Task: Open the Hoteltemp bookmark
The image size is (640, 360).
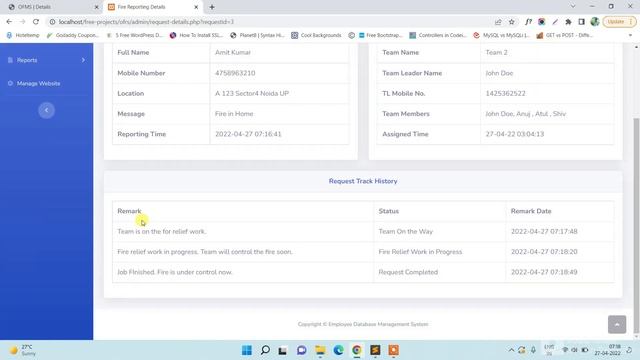Action: click(x=23, y=36)
